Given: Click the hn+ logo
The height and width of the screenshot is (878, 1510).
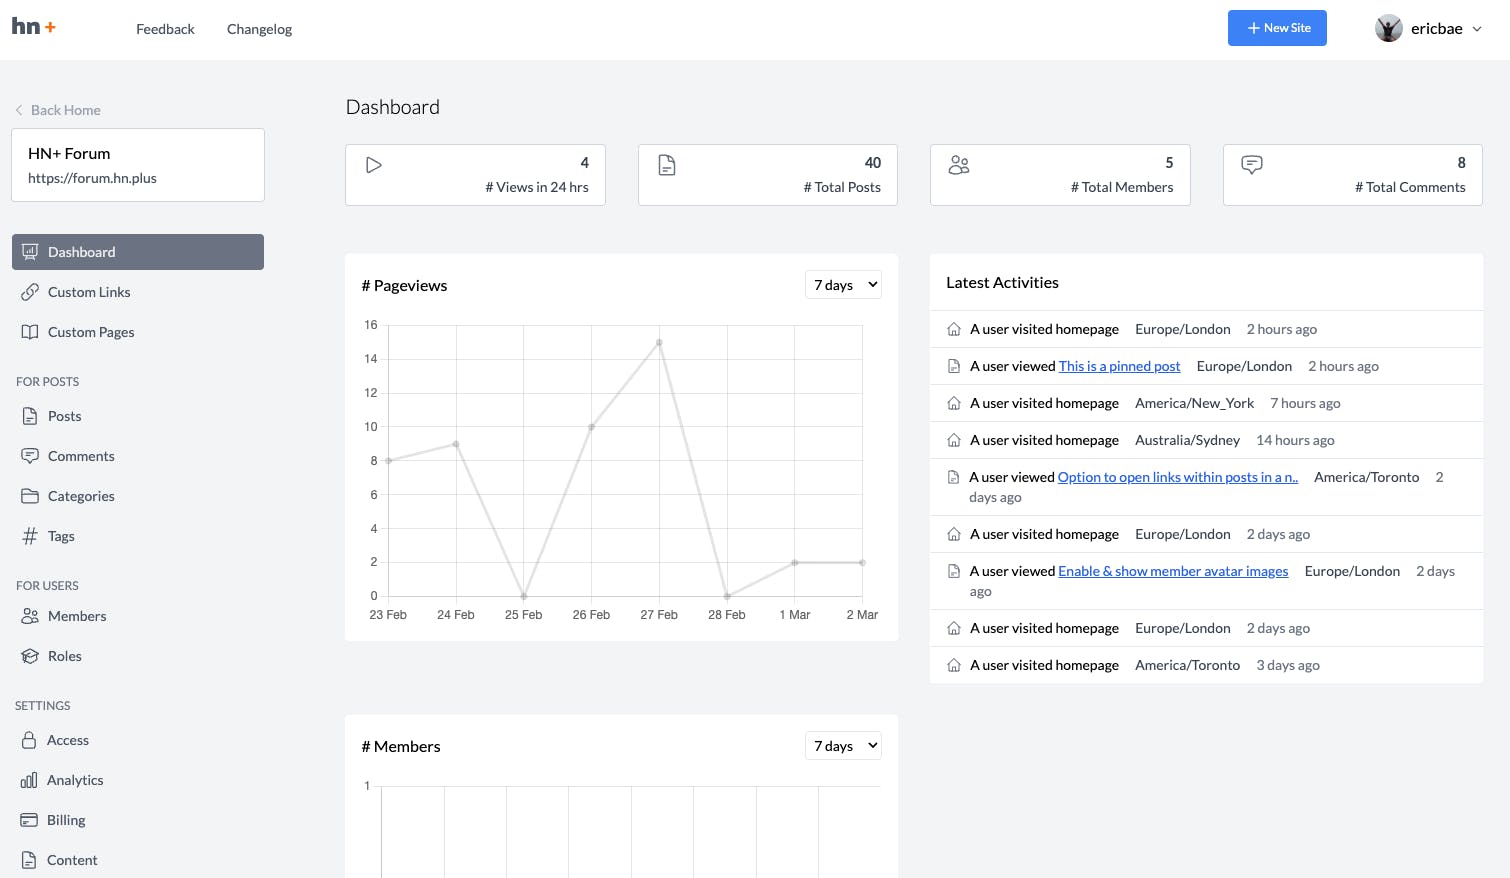Looking at the screenshot, I should coord(34,27).
